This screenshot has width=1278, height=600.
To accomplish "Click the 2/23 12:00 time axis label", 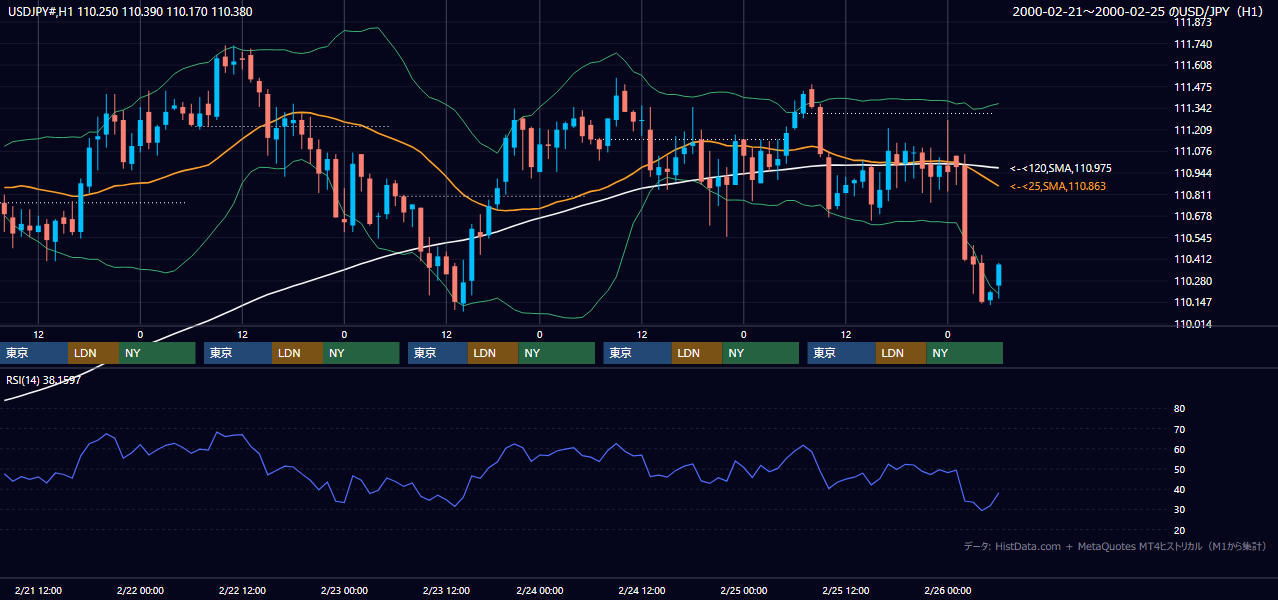I will 447,590.
